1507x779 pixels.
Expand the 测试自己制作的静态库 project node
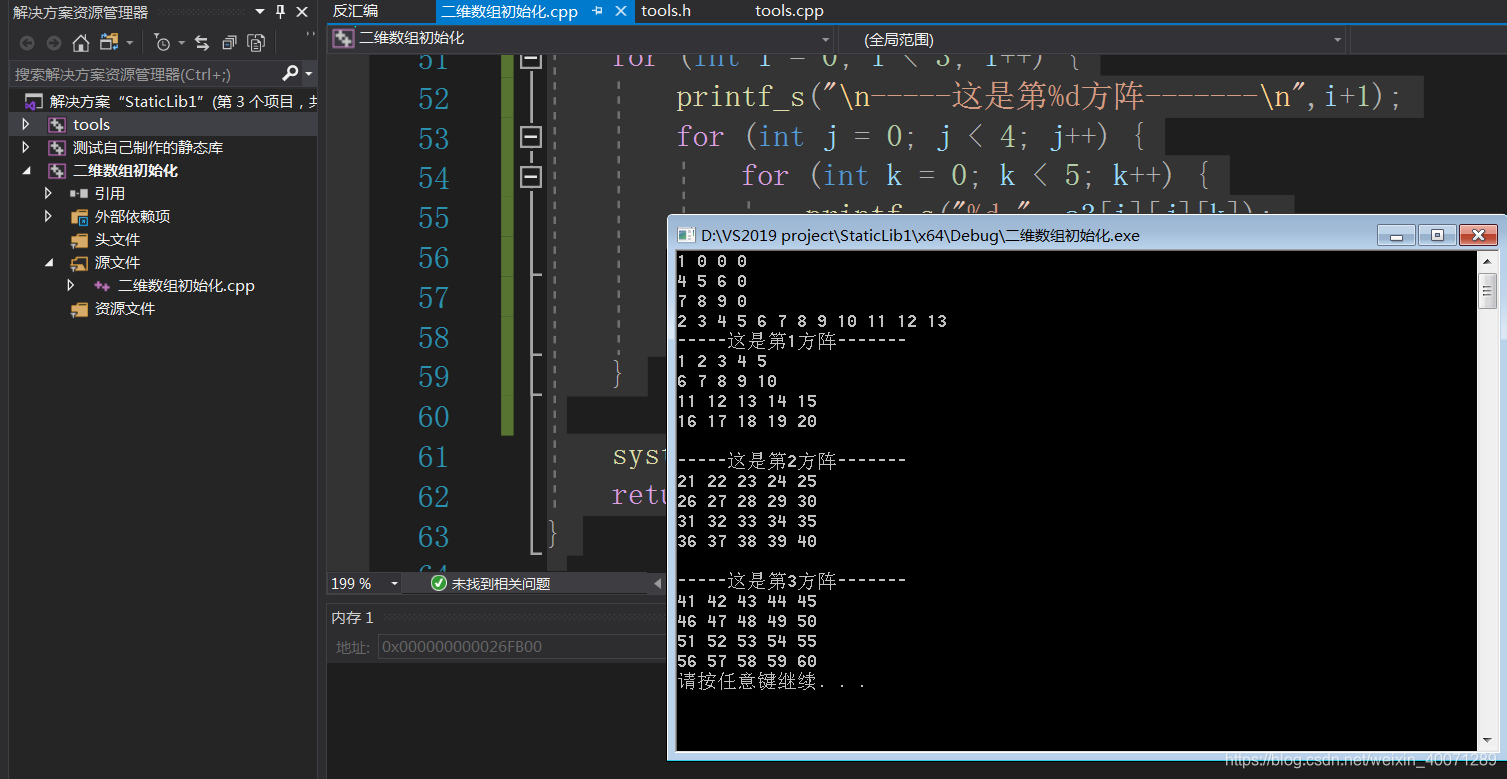[26, 148]
